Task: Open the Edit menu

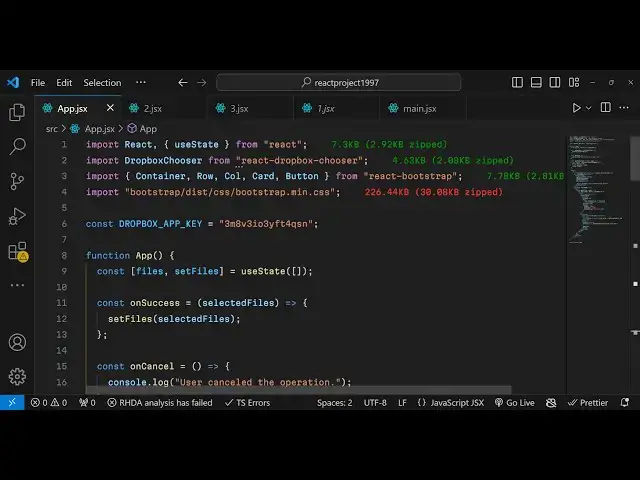Action: [x=64, y=82]
